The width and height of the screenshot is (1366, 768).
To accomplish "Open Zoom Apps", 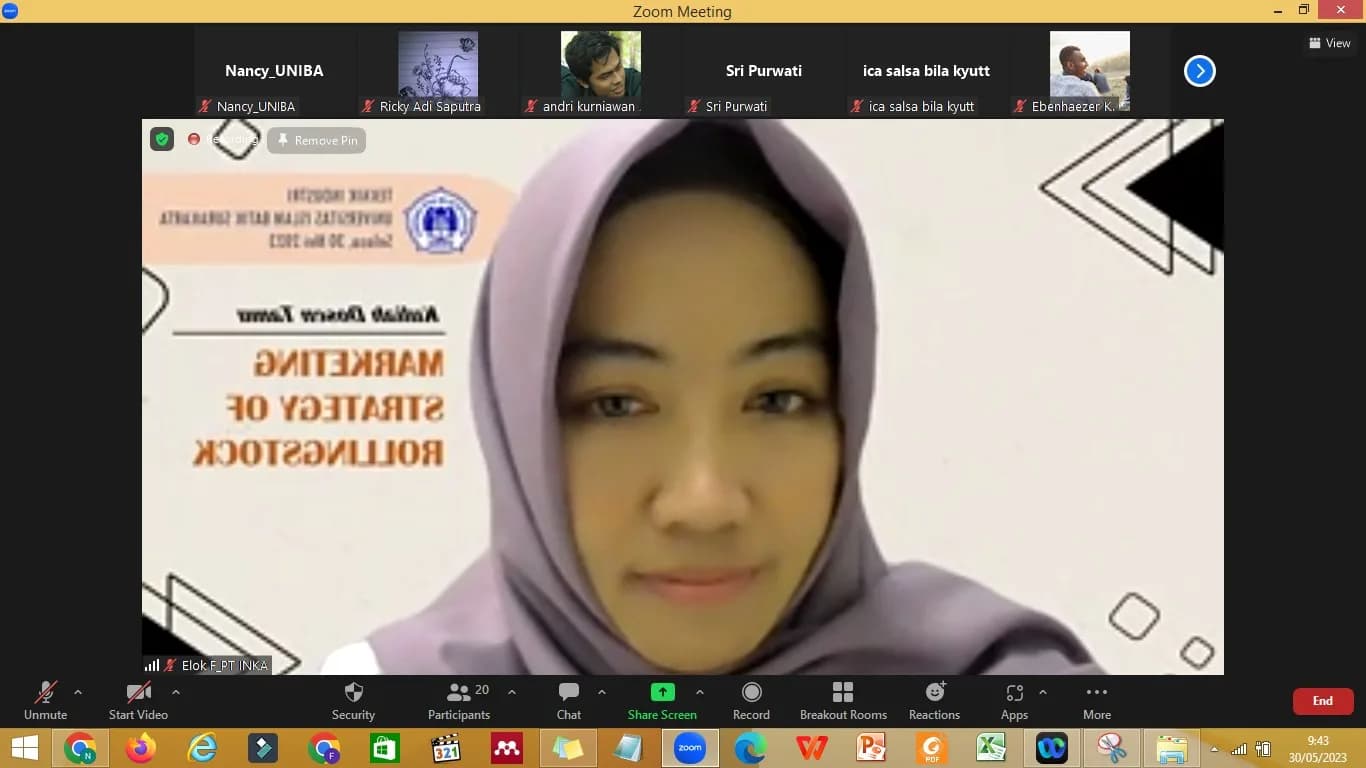I will (x=1014, y=700).
